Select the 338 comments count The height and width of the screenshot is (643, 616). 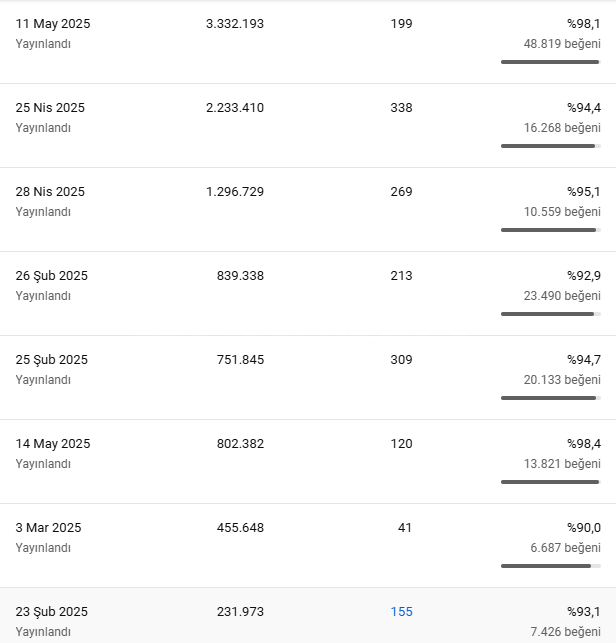(x=401, y=107)
